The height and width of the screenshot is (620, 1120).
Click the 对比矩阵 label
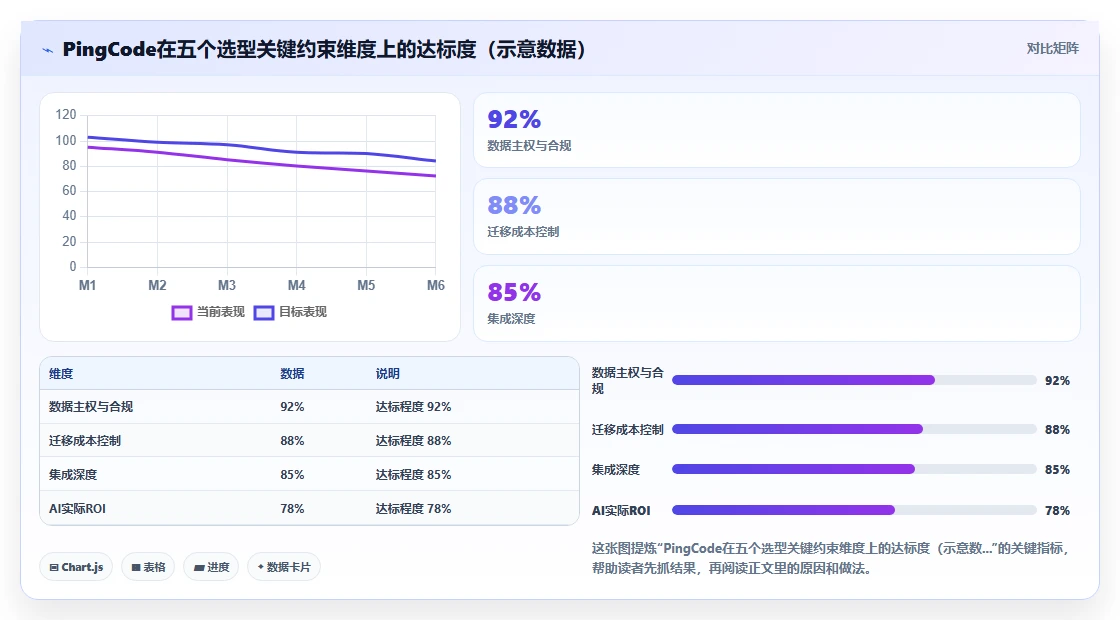tap(1052, 49)
